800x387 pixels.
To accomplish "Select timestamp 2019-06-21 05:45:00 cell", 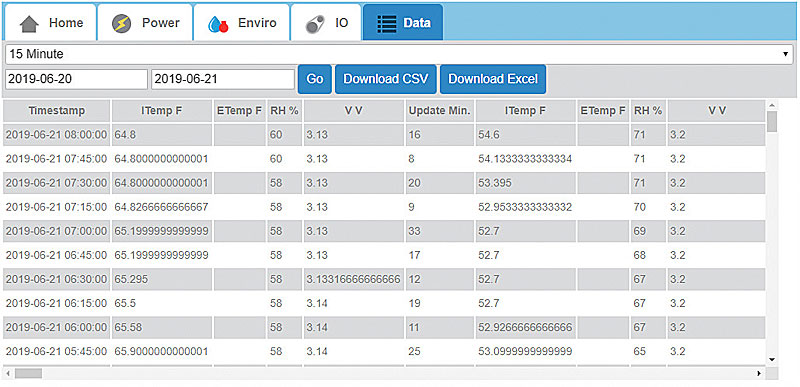I will tap(57, 351).
